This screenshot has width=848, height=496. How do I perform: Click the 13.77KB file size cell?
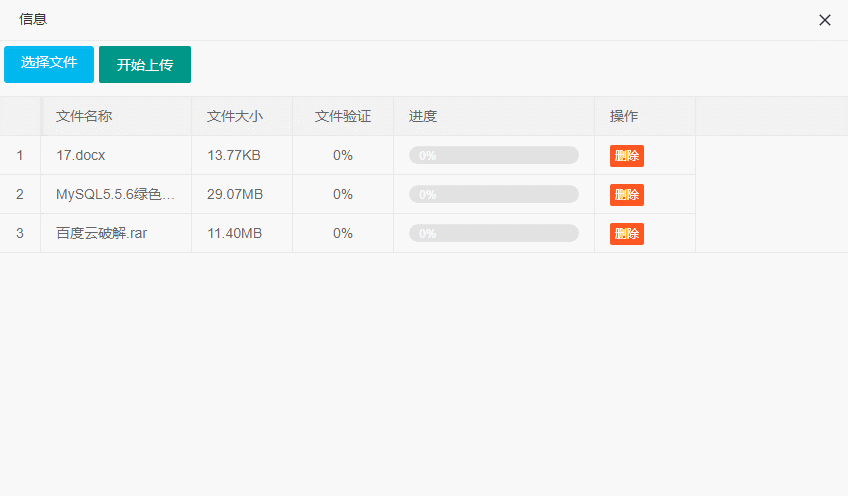point(234,155)
